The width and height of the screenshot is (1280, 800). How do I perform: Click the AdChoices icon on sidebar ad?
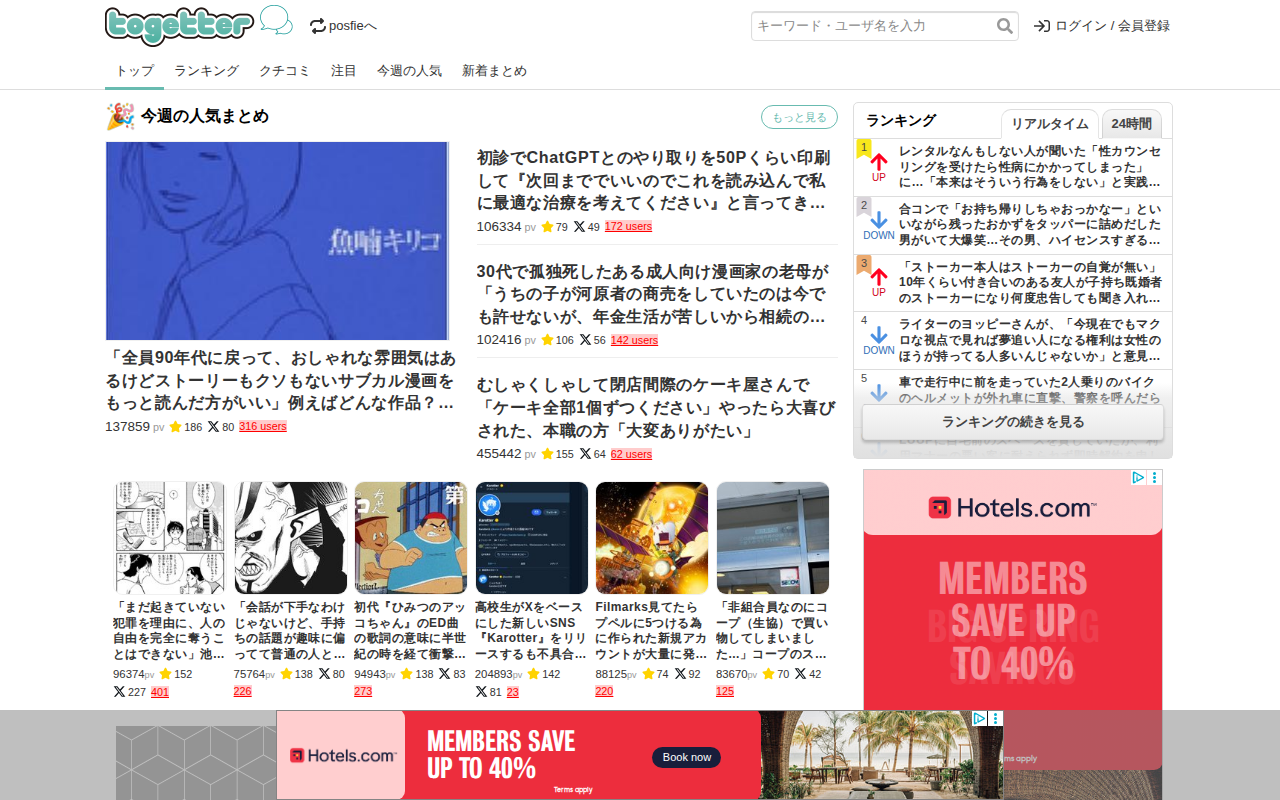[1138, 478]
